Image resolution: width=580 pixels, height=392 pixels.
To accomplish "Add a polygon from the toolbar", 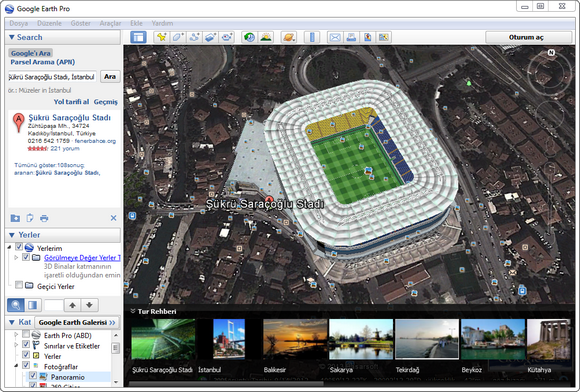I will (178, 37).
